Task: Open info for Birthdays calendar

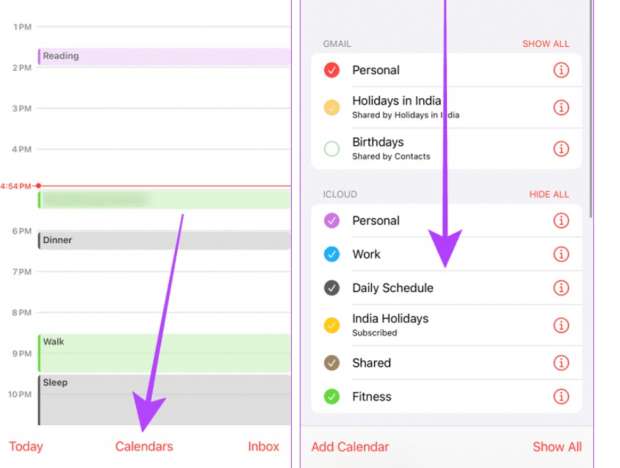Action: (x=561, y=149)
